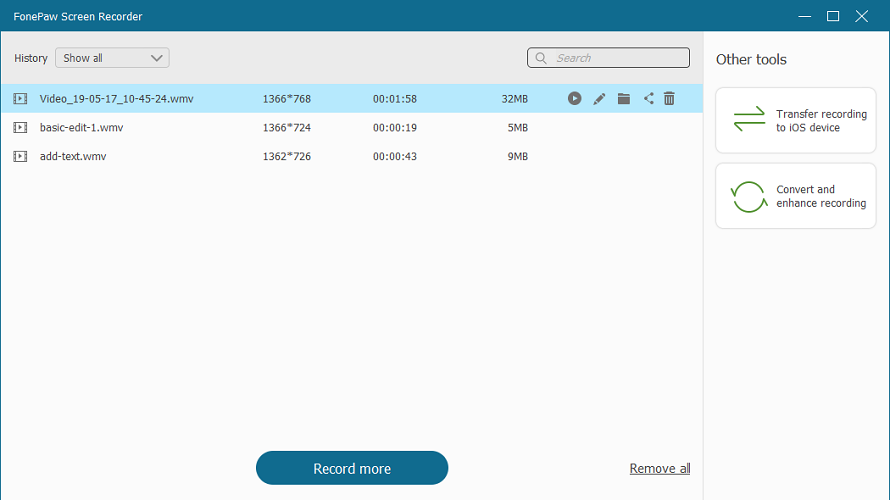Click the 1362*726 resolution value

(287, 156)
